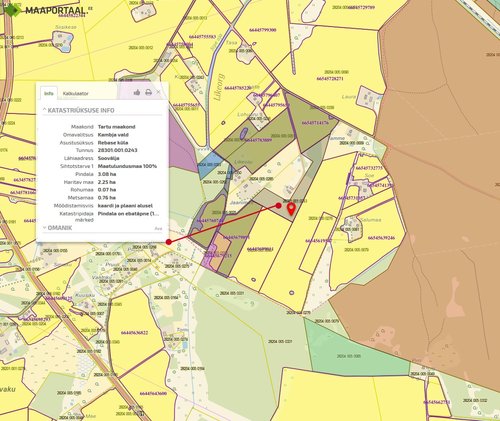Screen dimensions: 500x421
Task: Close the info popup panel
Action: (x=159, y=92)
